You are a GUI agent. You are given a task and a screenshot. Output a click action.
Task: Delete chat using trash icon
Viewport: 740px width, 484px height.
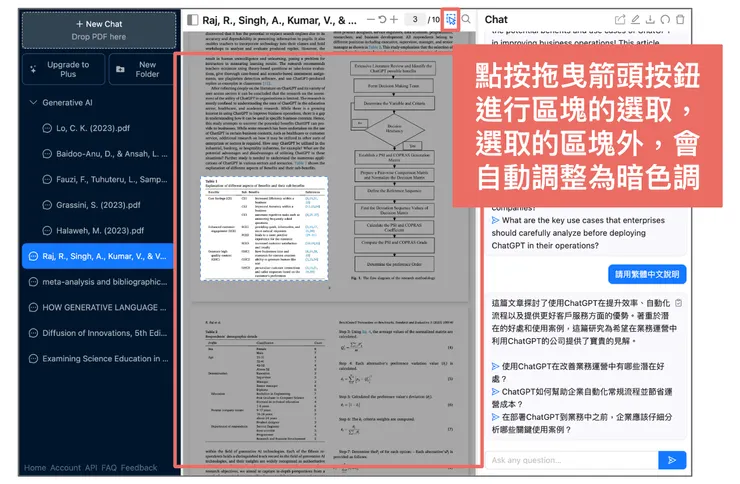point(680,19)
